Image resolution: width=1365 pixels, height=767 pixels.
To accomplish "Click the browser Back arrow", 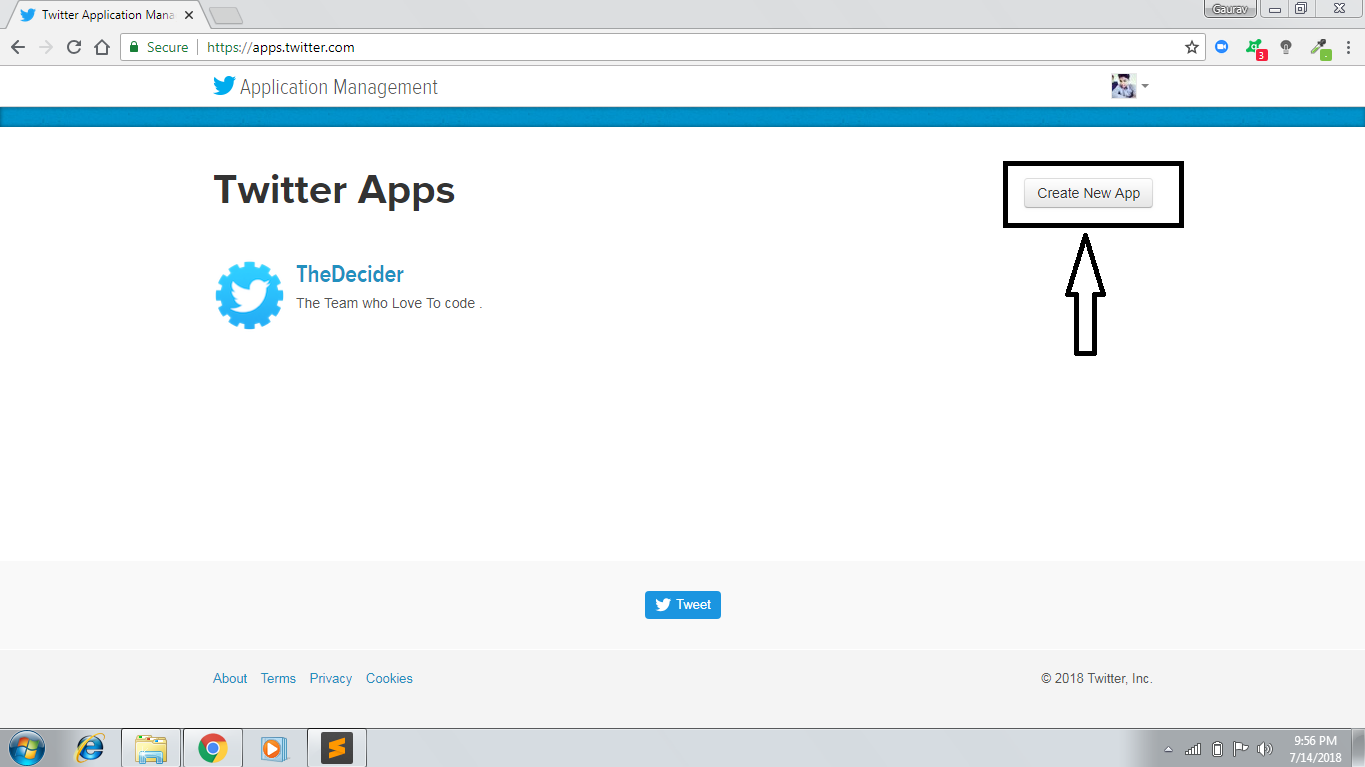I will tap(17, 47).
